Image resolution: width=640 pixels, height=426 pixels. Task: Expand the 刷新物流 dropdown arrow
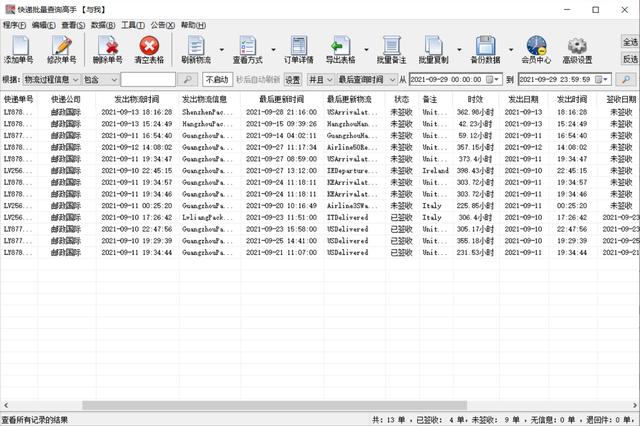click(222, 50)
